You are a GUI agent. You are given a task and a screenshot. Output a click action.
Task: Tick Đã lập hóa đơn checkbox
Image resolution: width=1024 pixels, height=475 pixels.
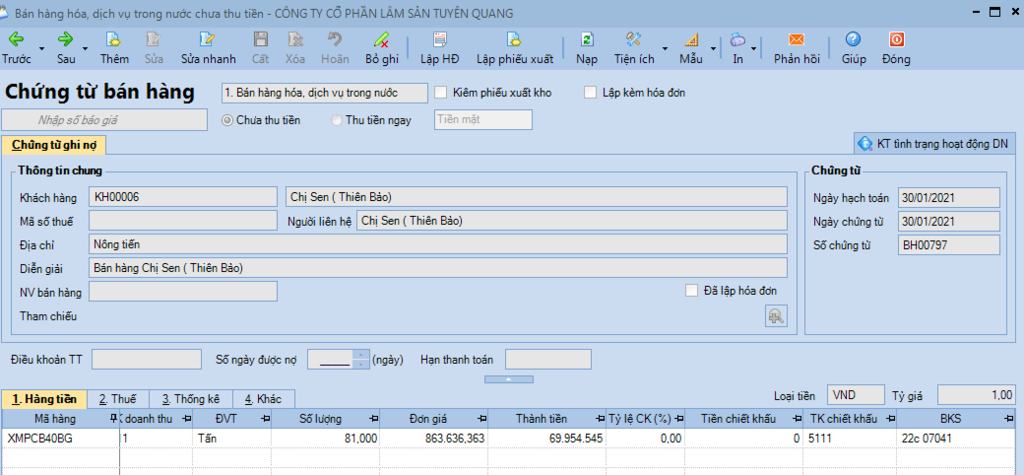692,290
